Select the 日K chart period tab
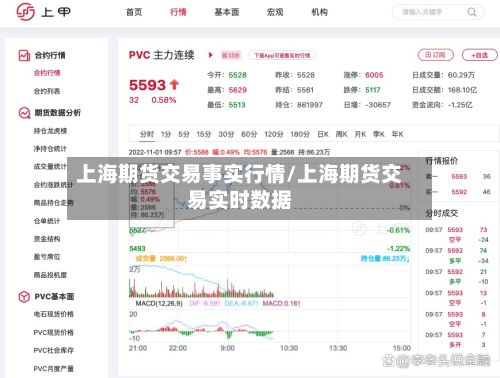The image size is (500, 378). pyautogui.click(x=323, y=134)
